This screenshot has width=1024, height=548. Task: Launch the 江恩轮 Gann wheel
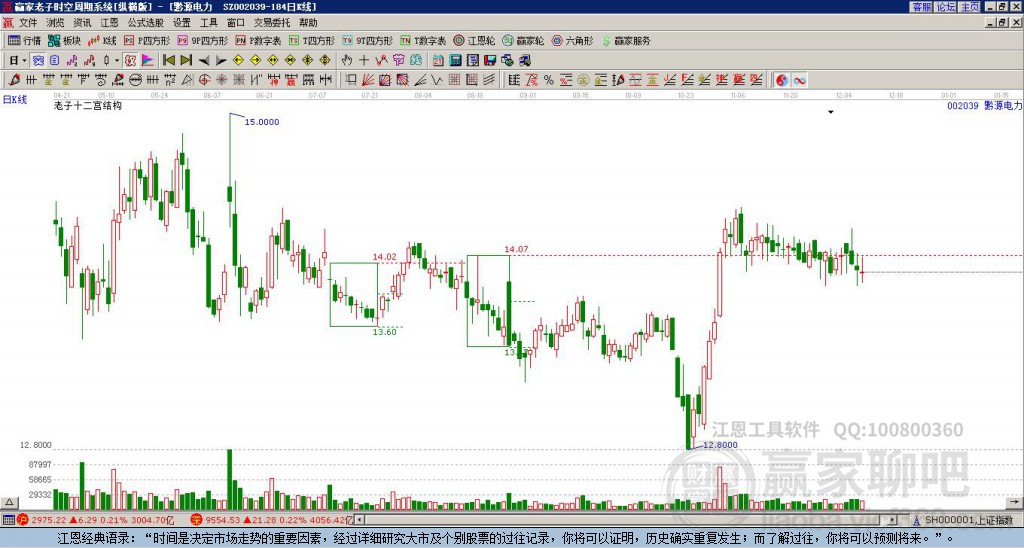pyautogui.click(x=475, y=40)
